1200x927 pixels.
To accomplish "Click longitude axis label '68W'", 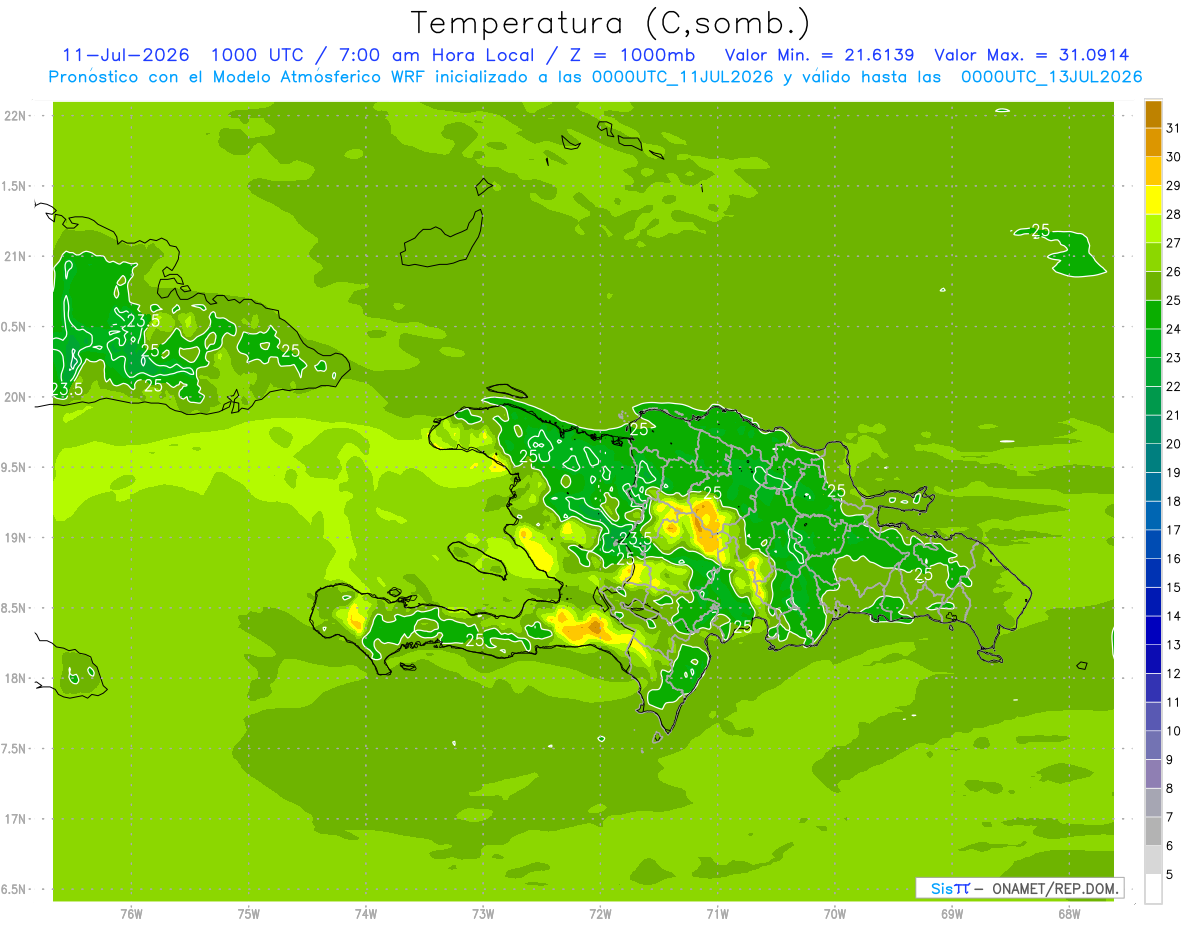I will [1069, 913].
